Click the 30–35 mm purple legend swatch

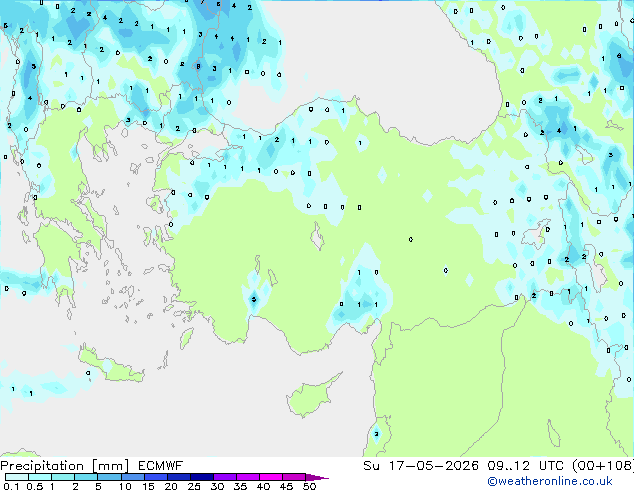coord(224,477)
